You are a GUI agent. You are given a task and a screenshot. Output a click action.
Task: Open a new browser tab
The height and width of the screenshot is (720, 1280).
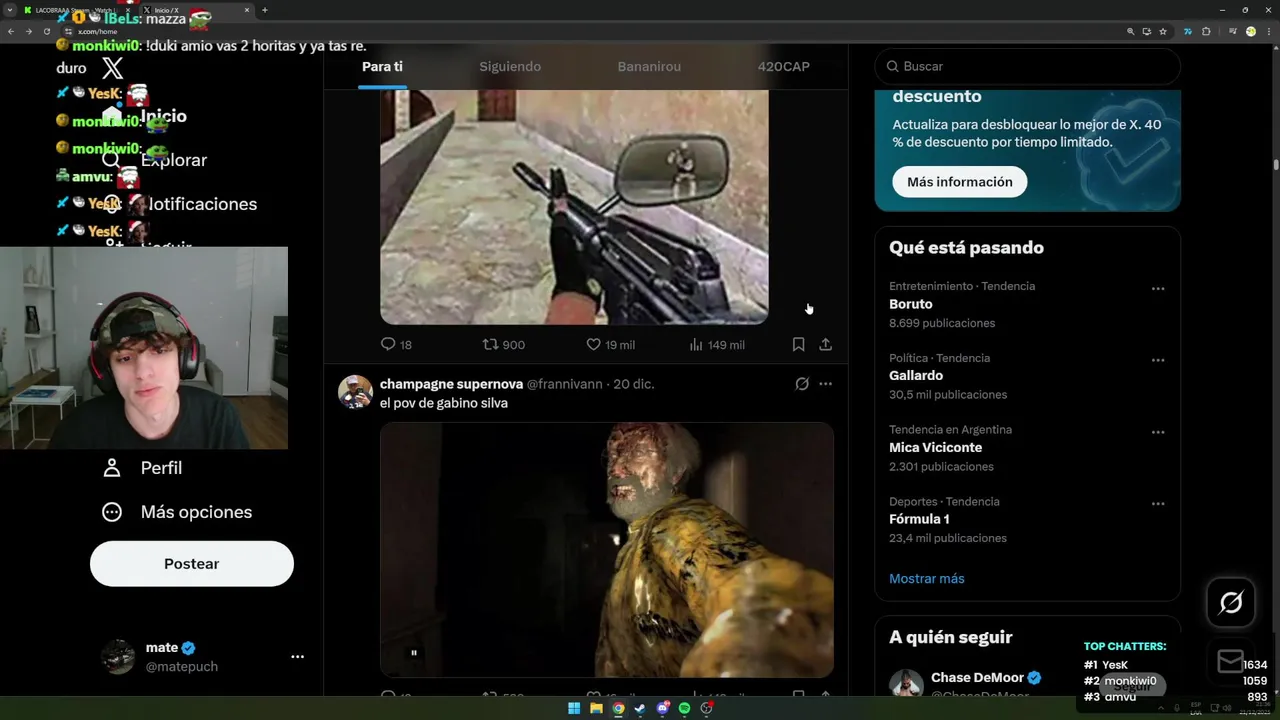pyautogui.click(x=264, y=10)
